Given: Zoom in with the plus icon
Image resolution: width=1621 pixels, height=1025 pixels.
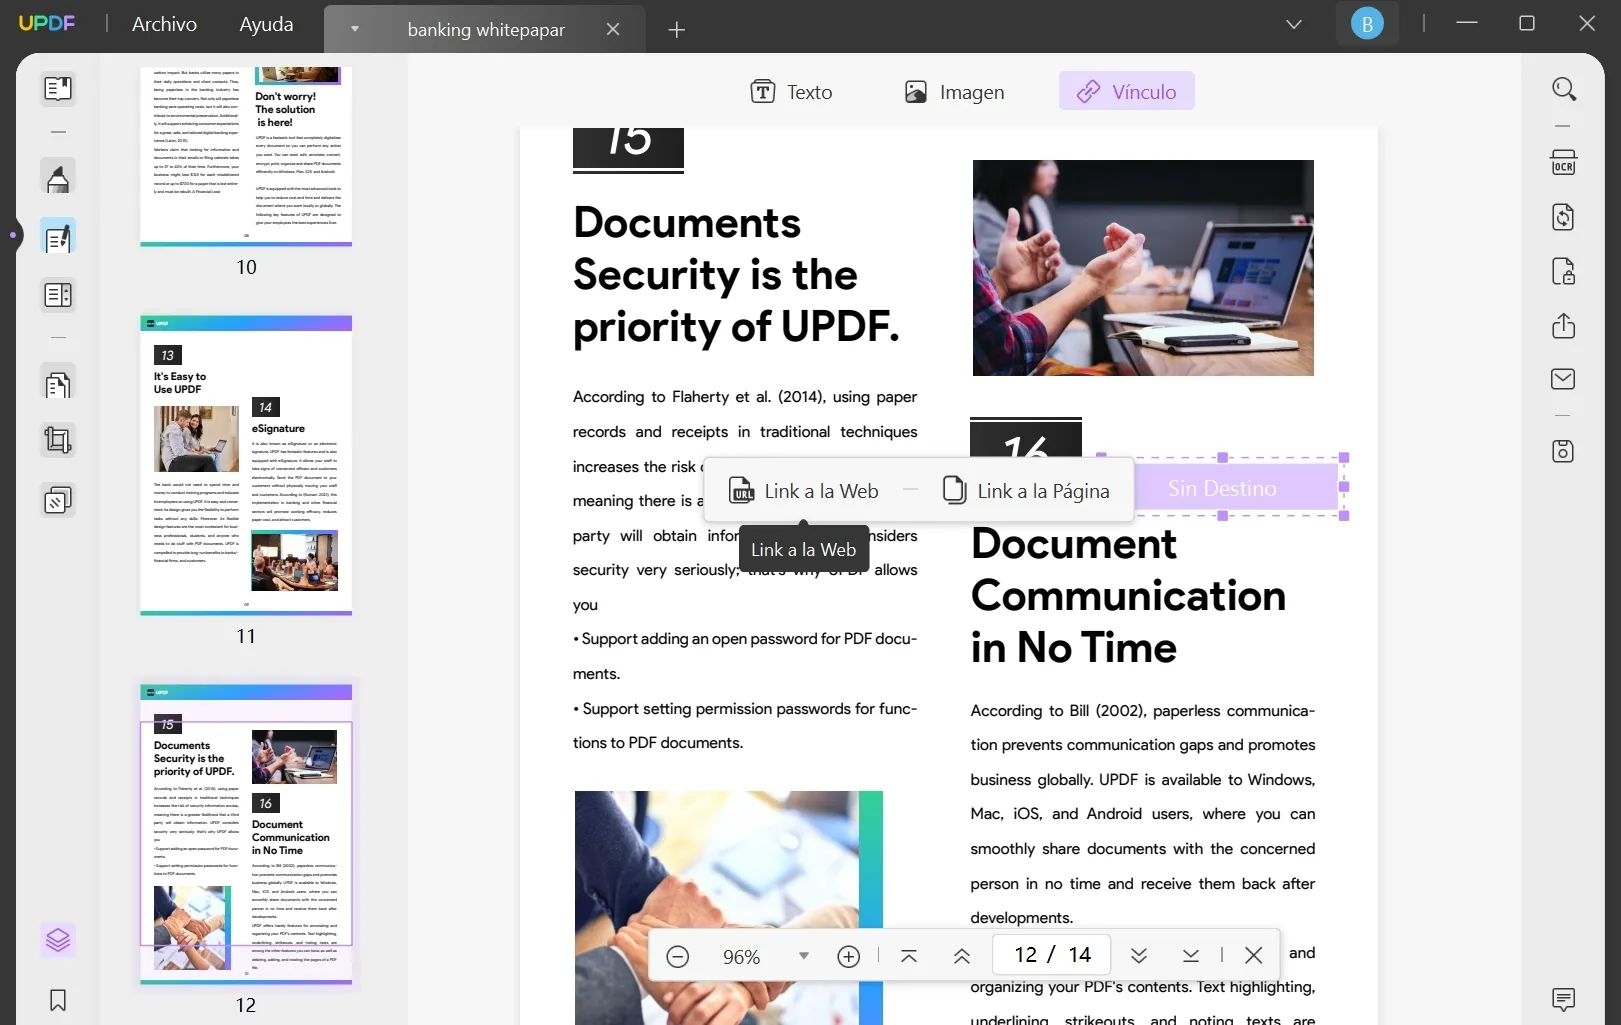Looking at the screenshot, I should [x=849, y=957].
